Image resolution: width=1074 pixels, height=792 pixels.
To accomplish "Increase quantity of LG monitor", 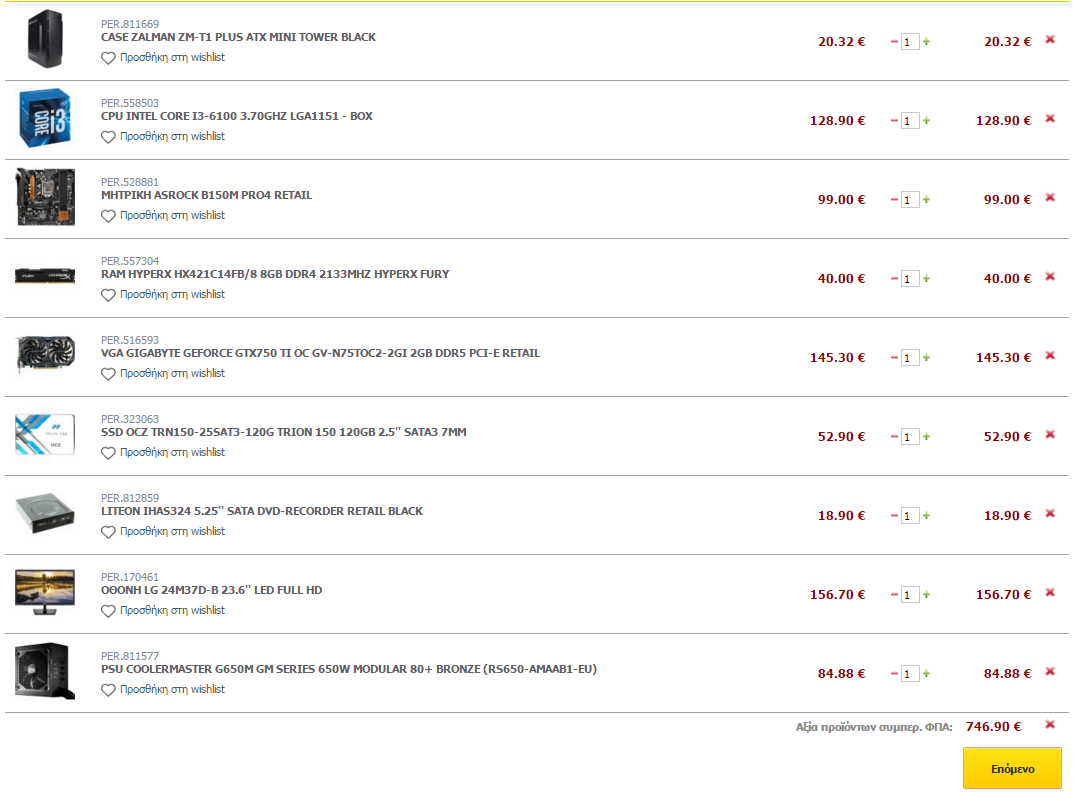I will coord(927,595).
